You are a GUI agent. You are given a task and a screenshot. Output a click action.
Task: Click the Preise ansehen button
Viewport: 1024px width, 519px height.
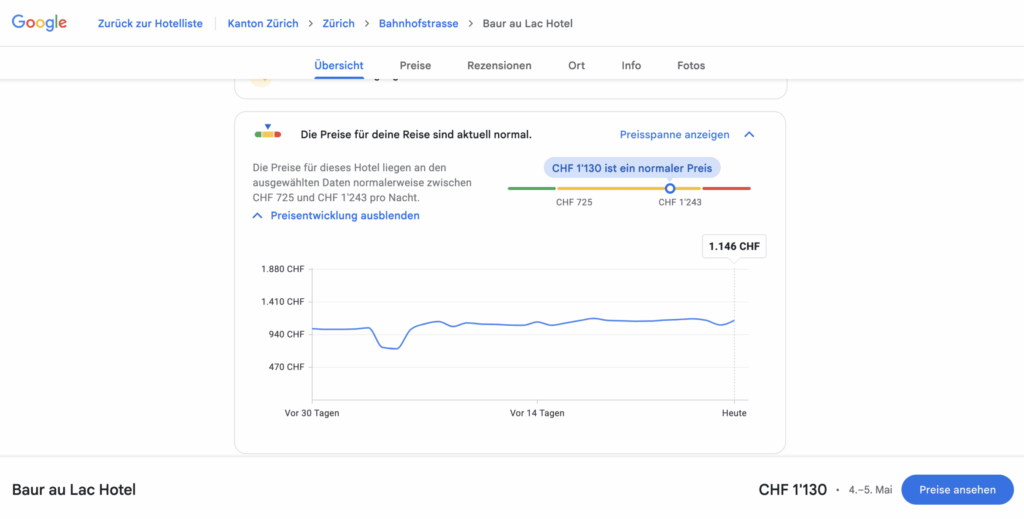tap(957, 490)
